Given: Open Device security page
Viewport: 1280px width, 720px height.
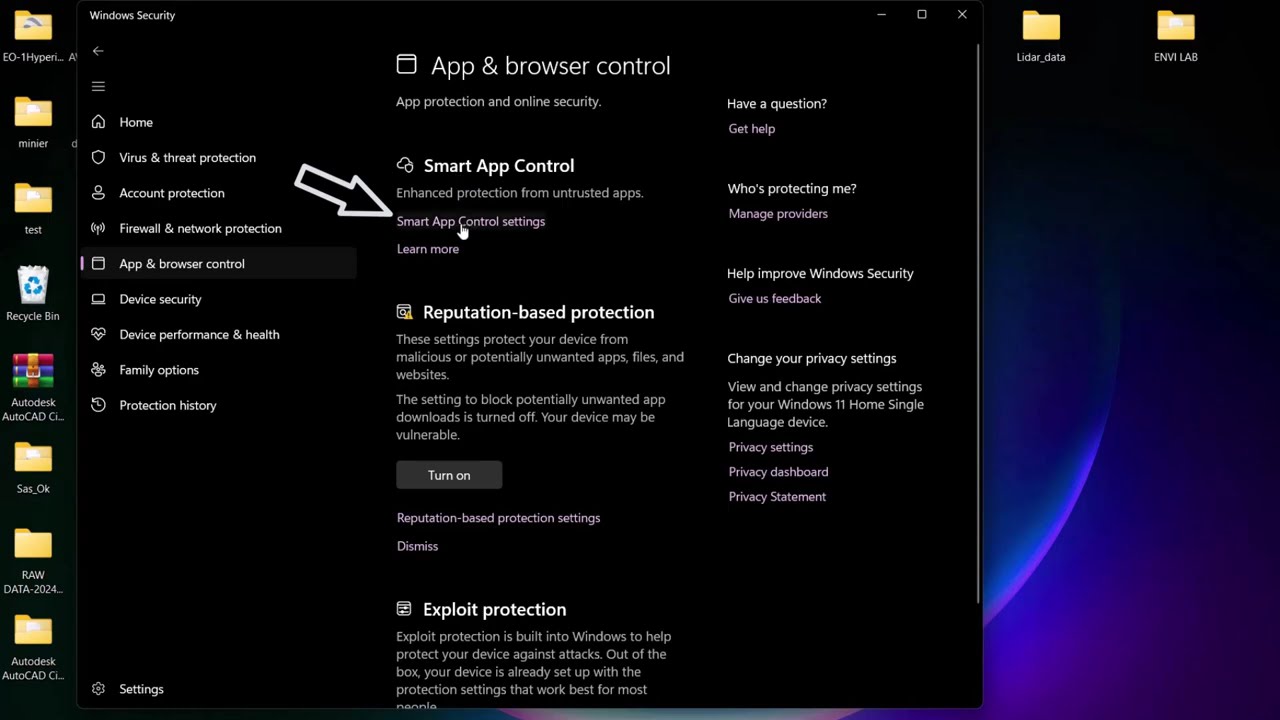Looking at the screenshot, I should tap(160, 299).
